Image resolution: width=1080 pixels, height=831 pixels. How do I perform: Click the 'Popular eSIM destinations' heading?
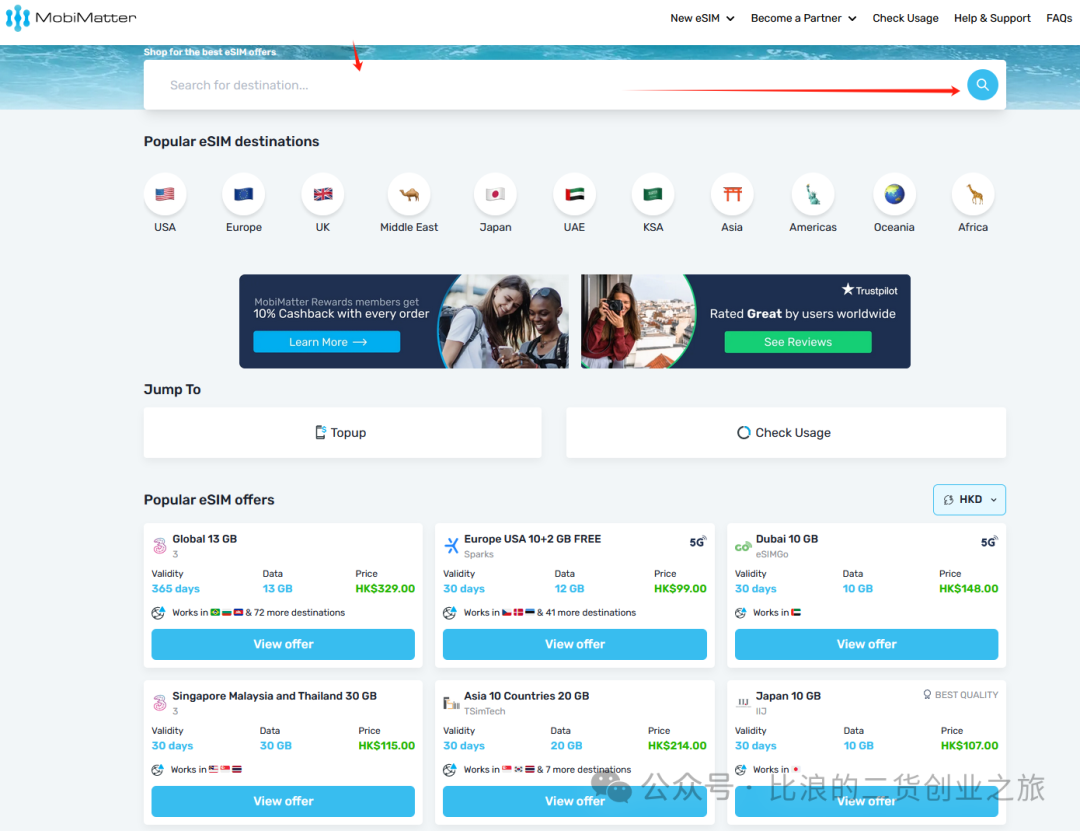[231, 141]
